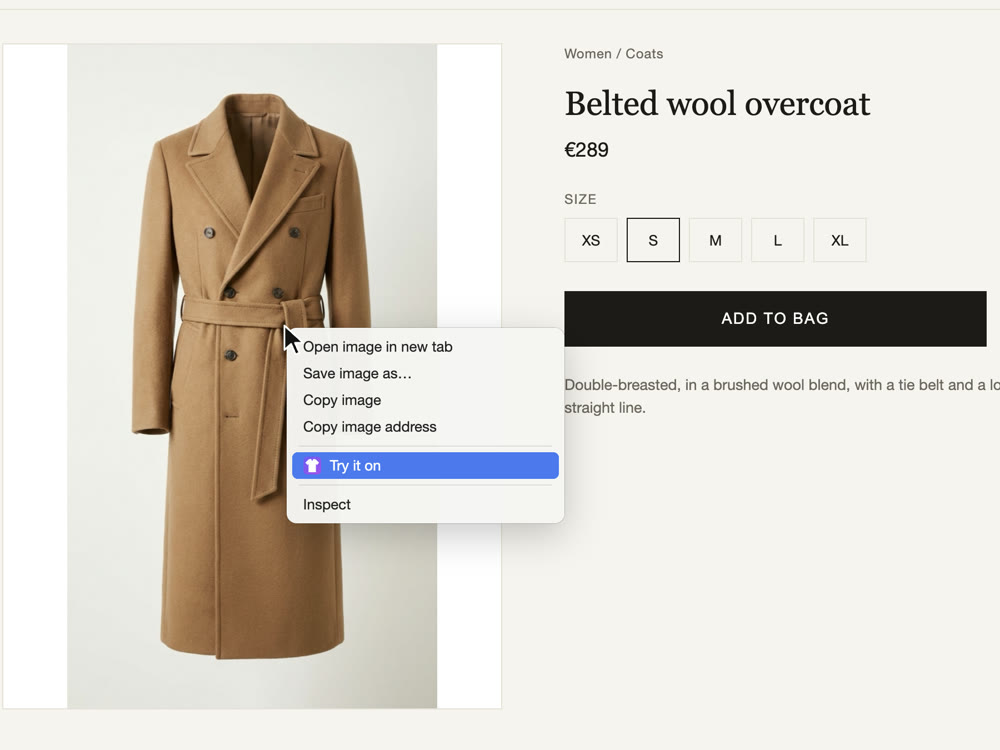This screenshot has width=1000, height=750.
Task: Add the overcoat with the 'ADD TO BAG' button
Action: pos(775,319)
